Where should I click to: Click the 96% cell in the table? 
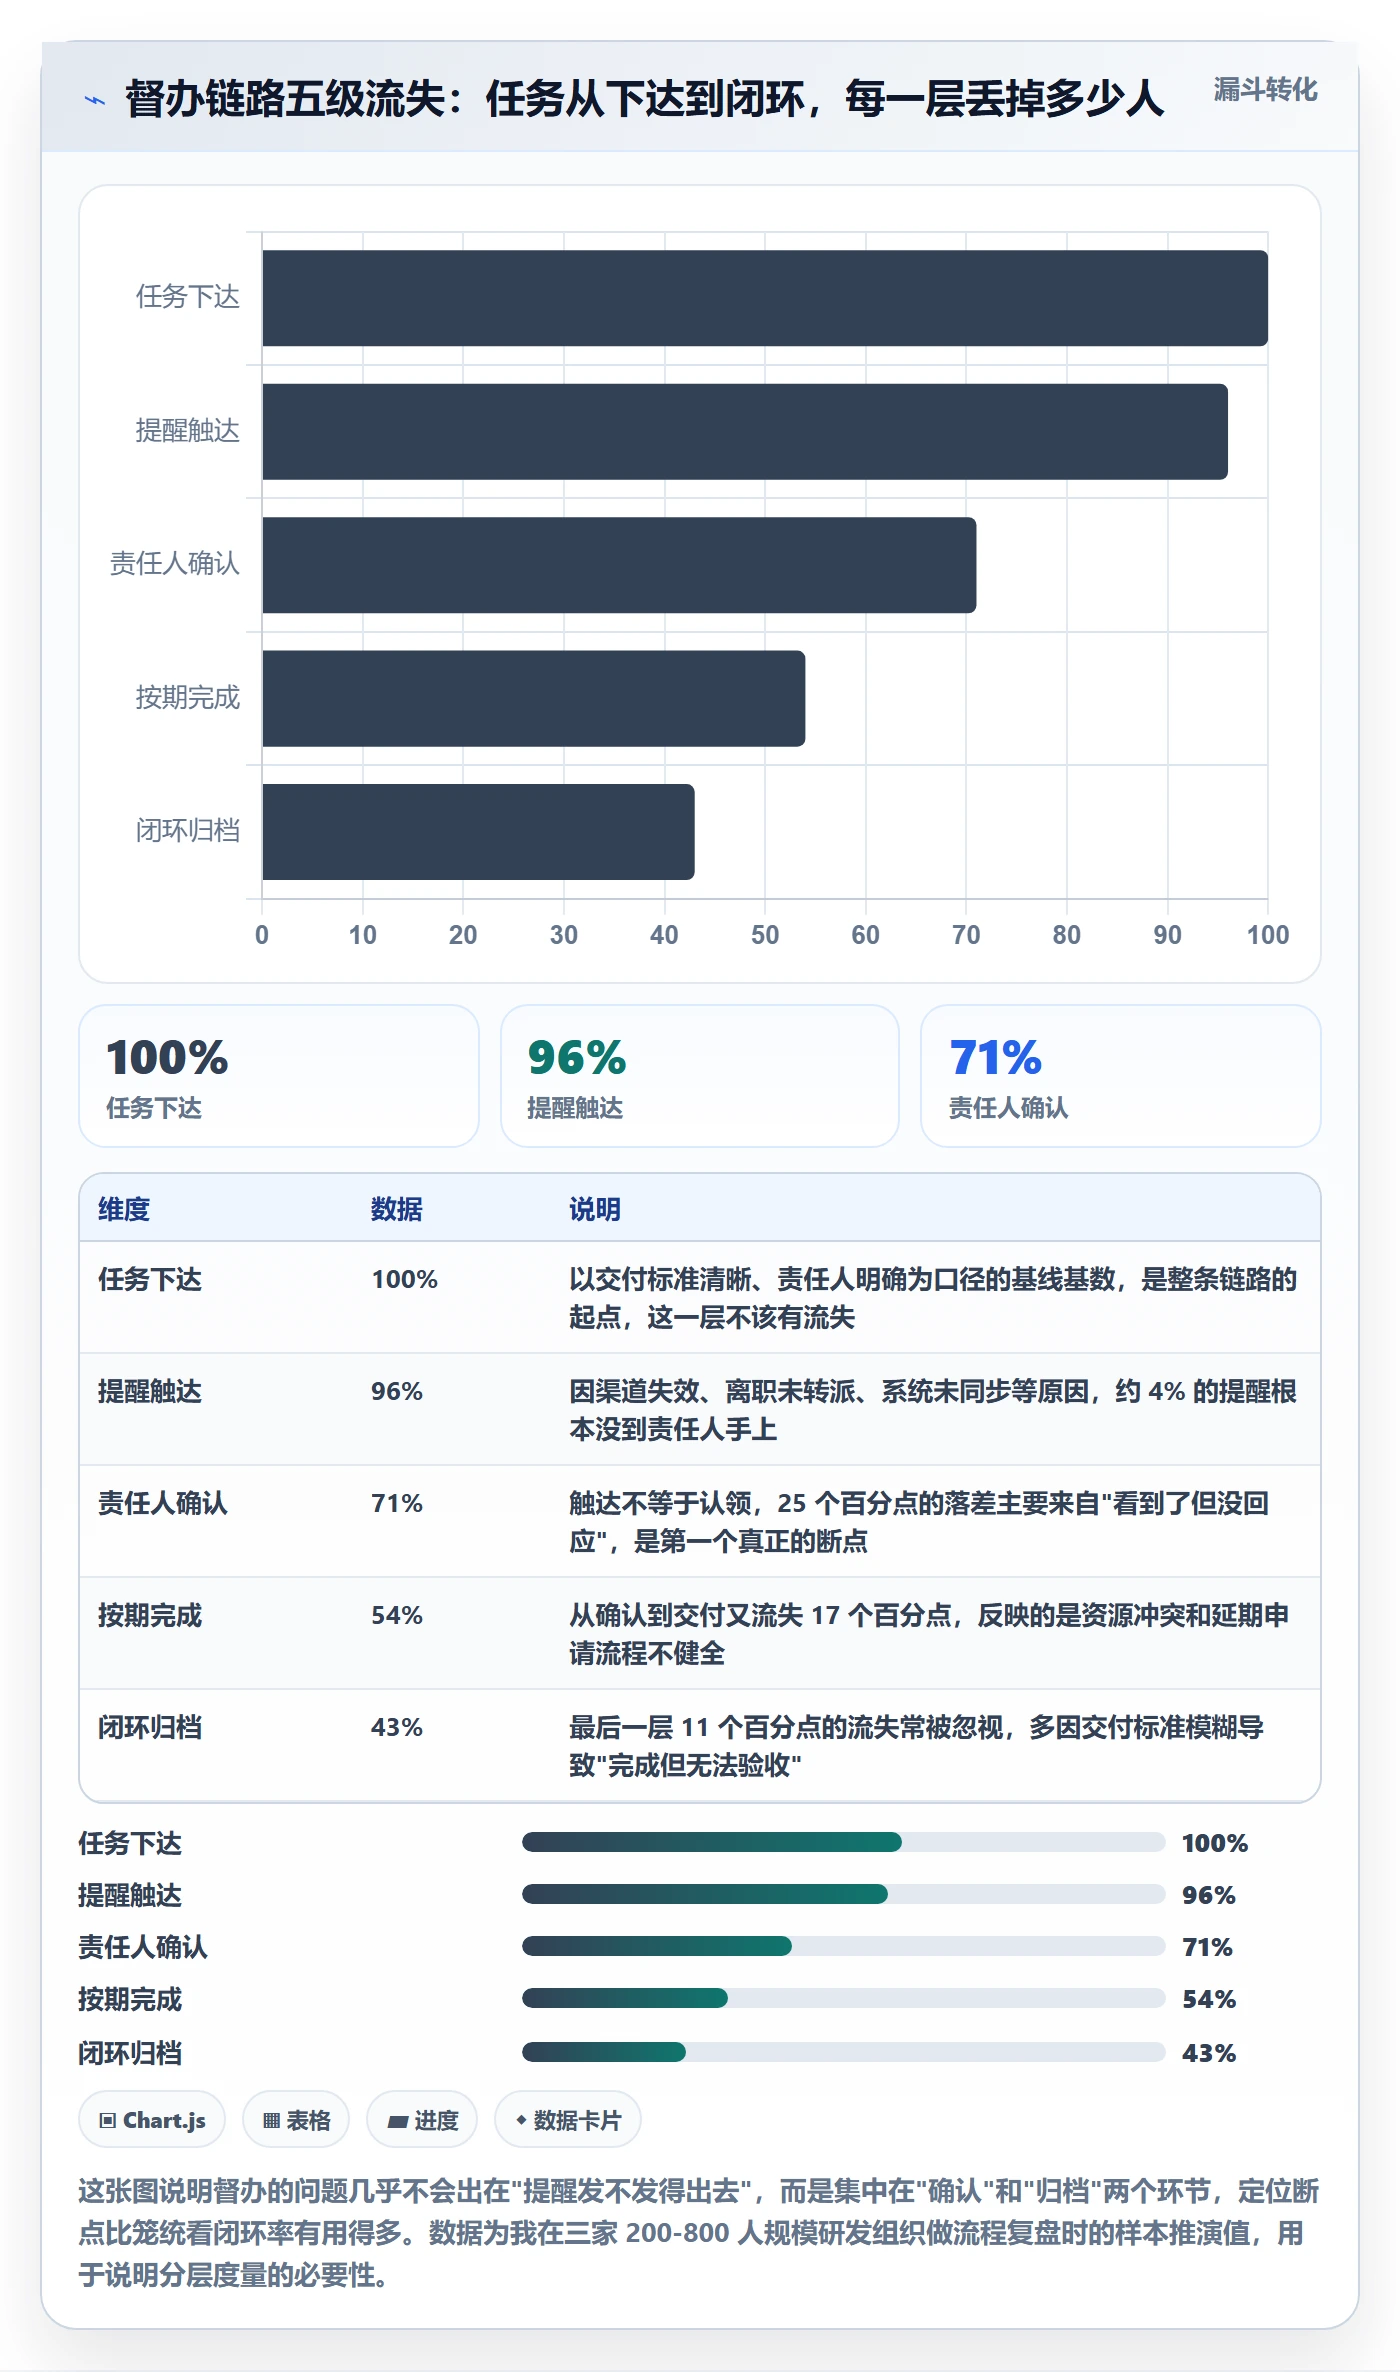tap(397, 1391)
